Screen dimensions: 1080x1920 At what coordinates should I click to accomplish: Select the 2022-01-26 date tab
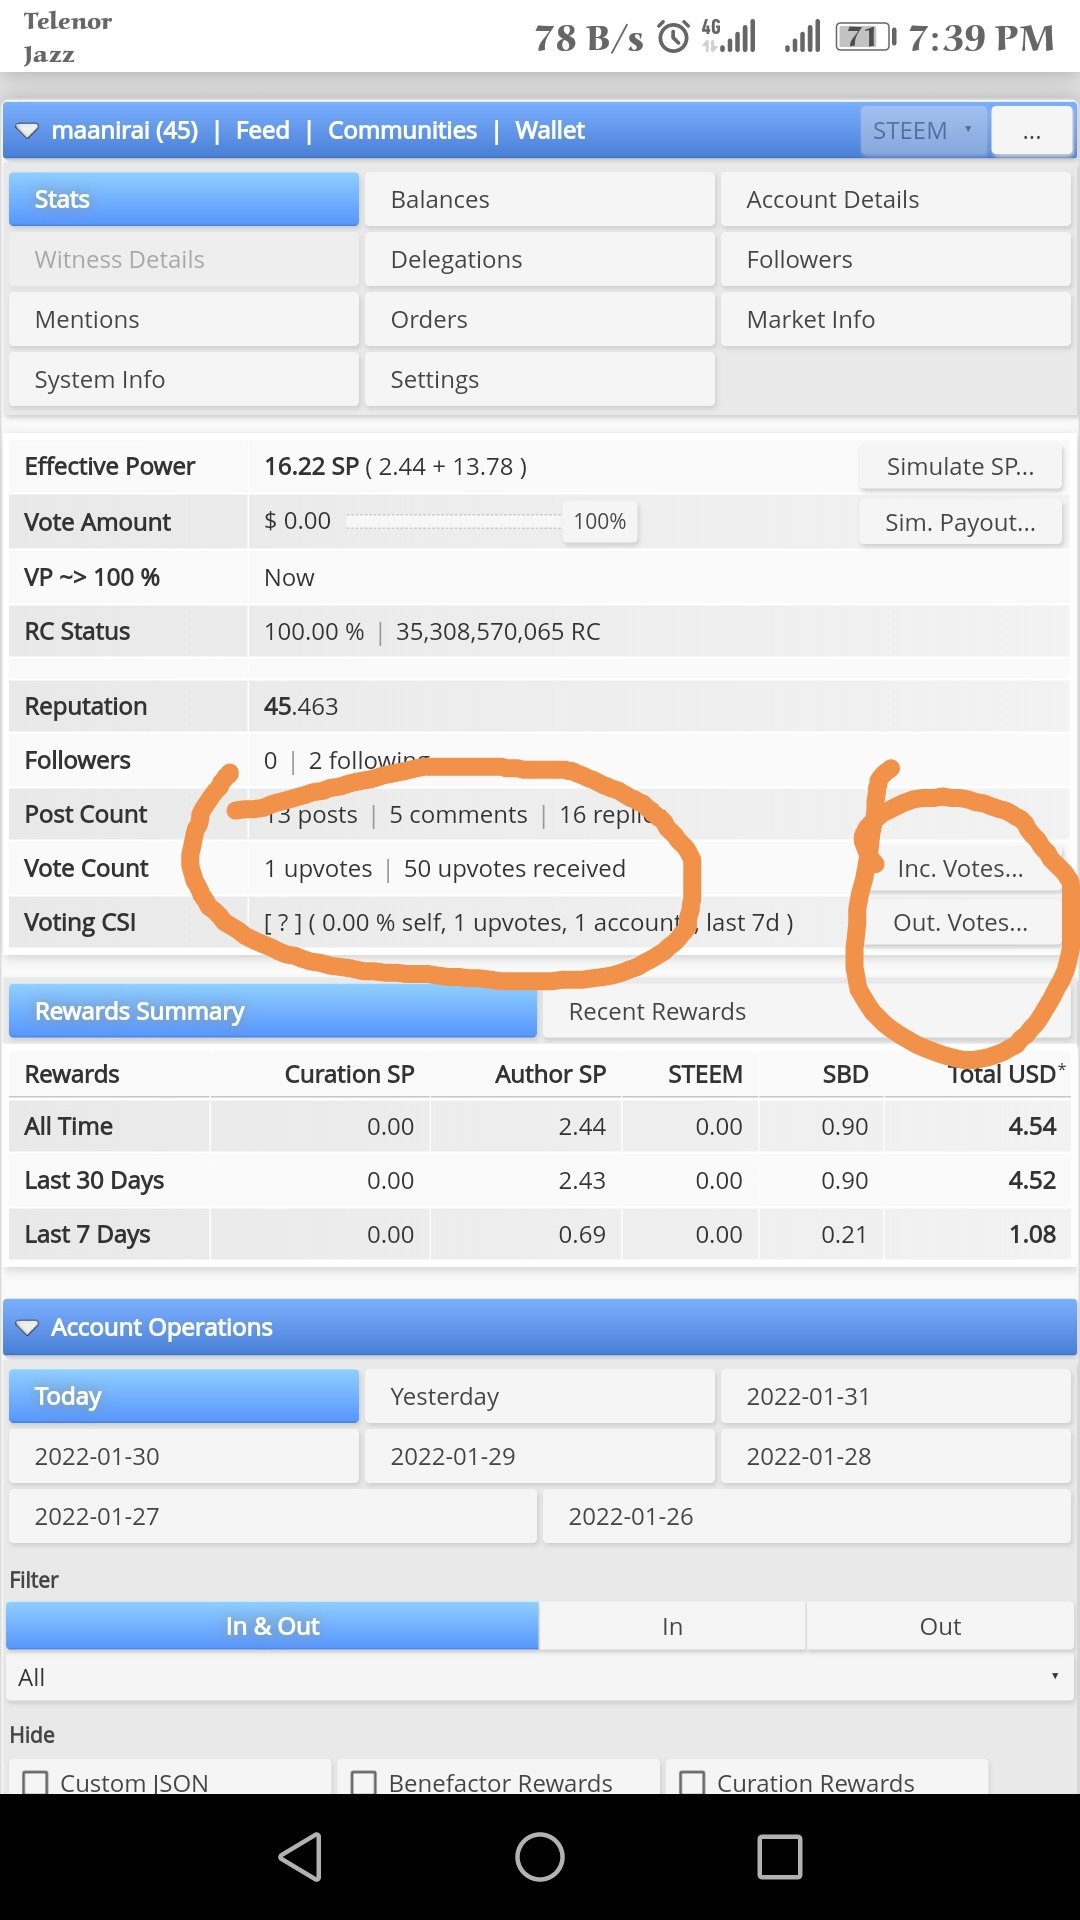pos(806,1516)
